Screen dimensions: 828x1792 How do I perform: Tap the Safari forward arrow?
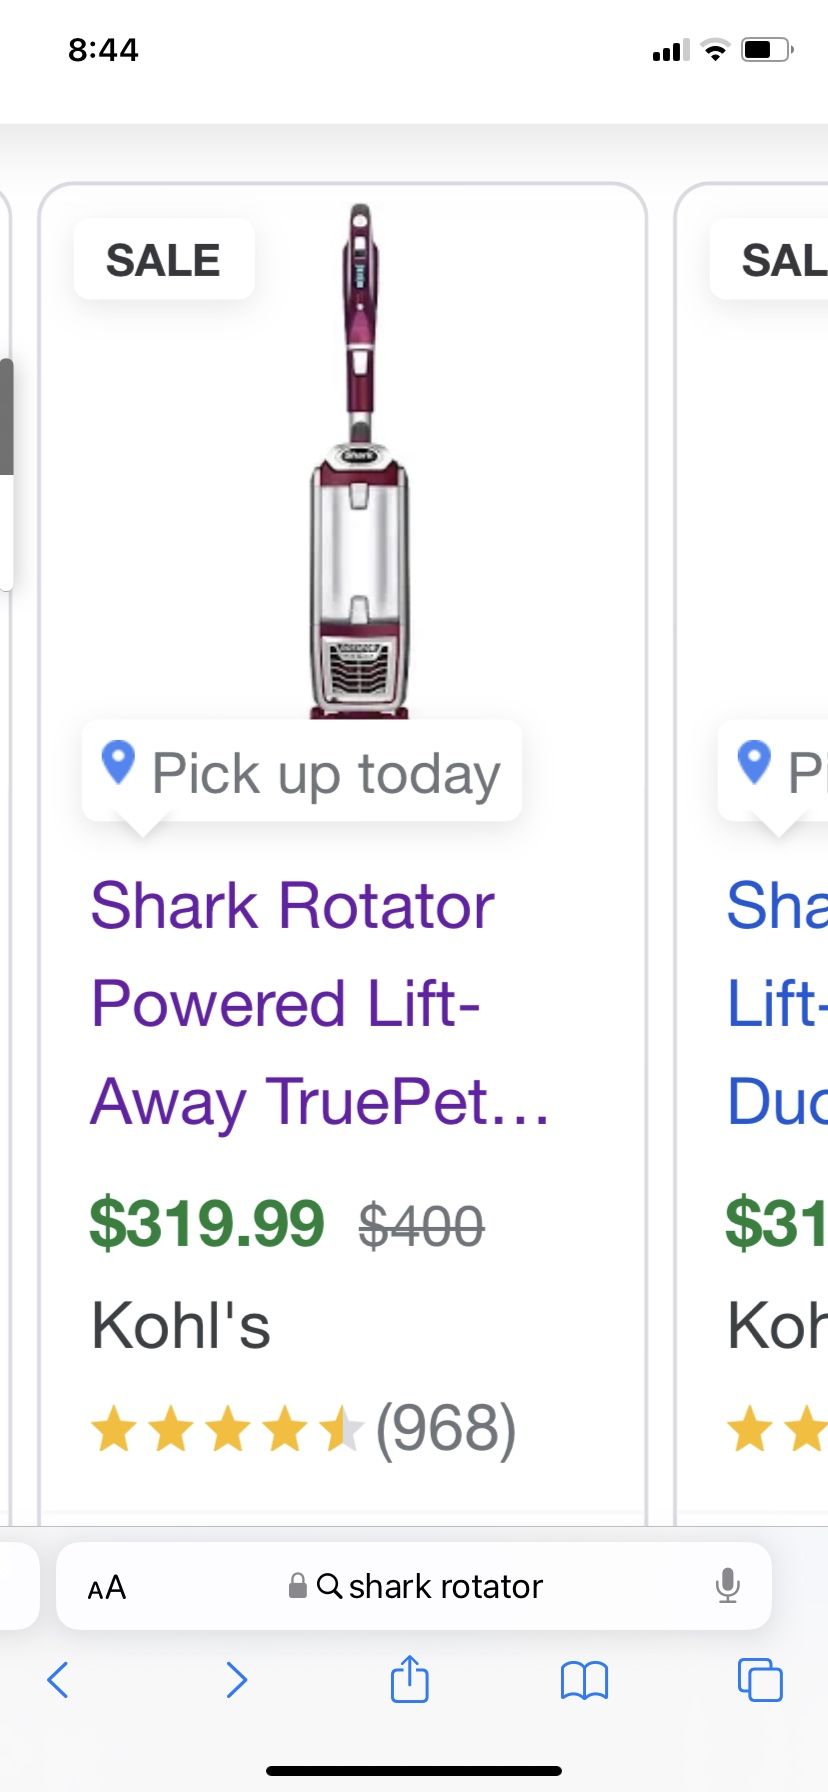tap(236, 1680)
